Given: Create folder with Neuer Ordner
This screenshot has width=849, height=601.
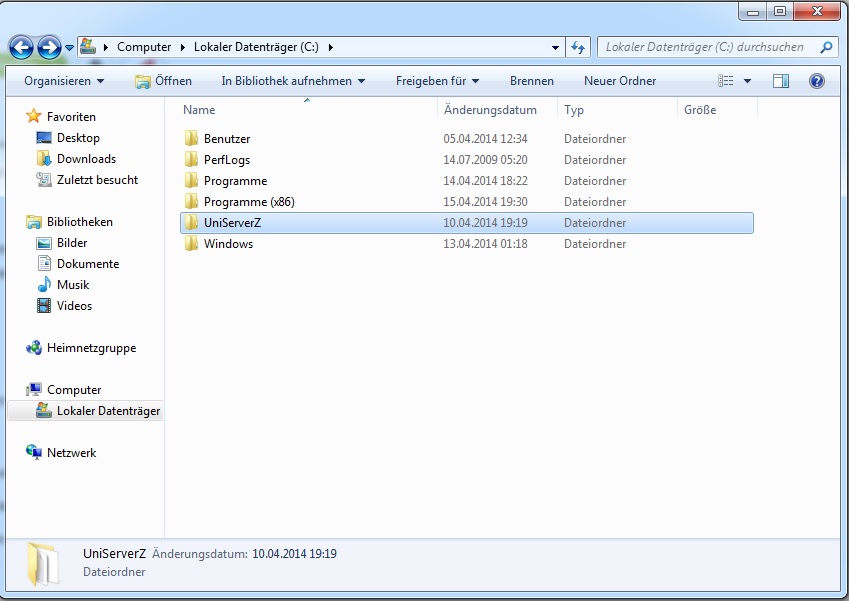Looking at the screenshot, I should point(620,81).
